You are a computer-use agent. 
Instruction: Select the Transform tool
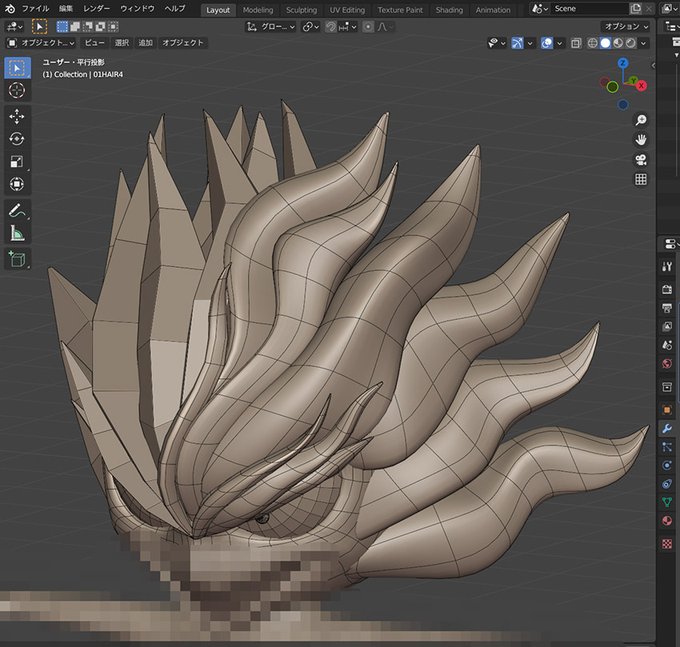(x=17, y=184)
